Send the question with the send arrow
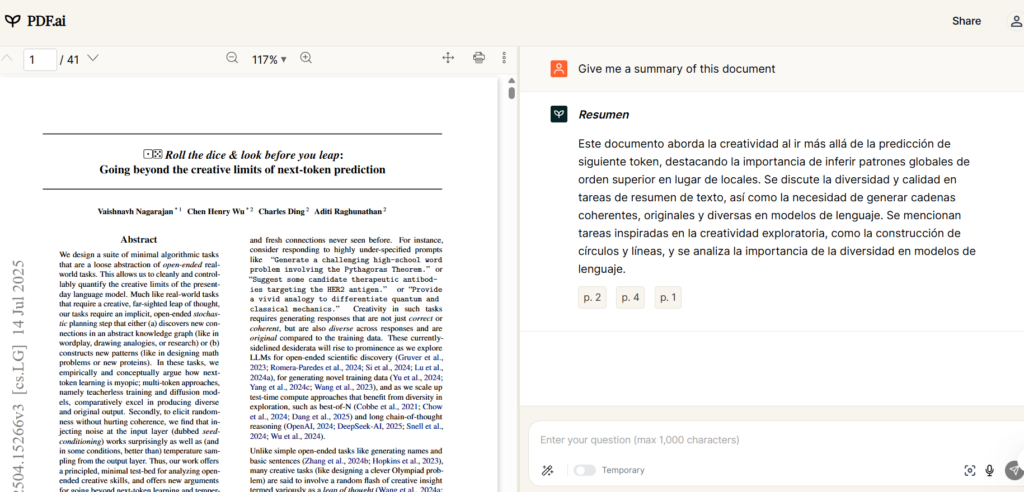This screenshot has height=492, width=1024. pos(1014,470)
